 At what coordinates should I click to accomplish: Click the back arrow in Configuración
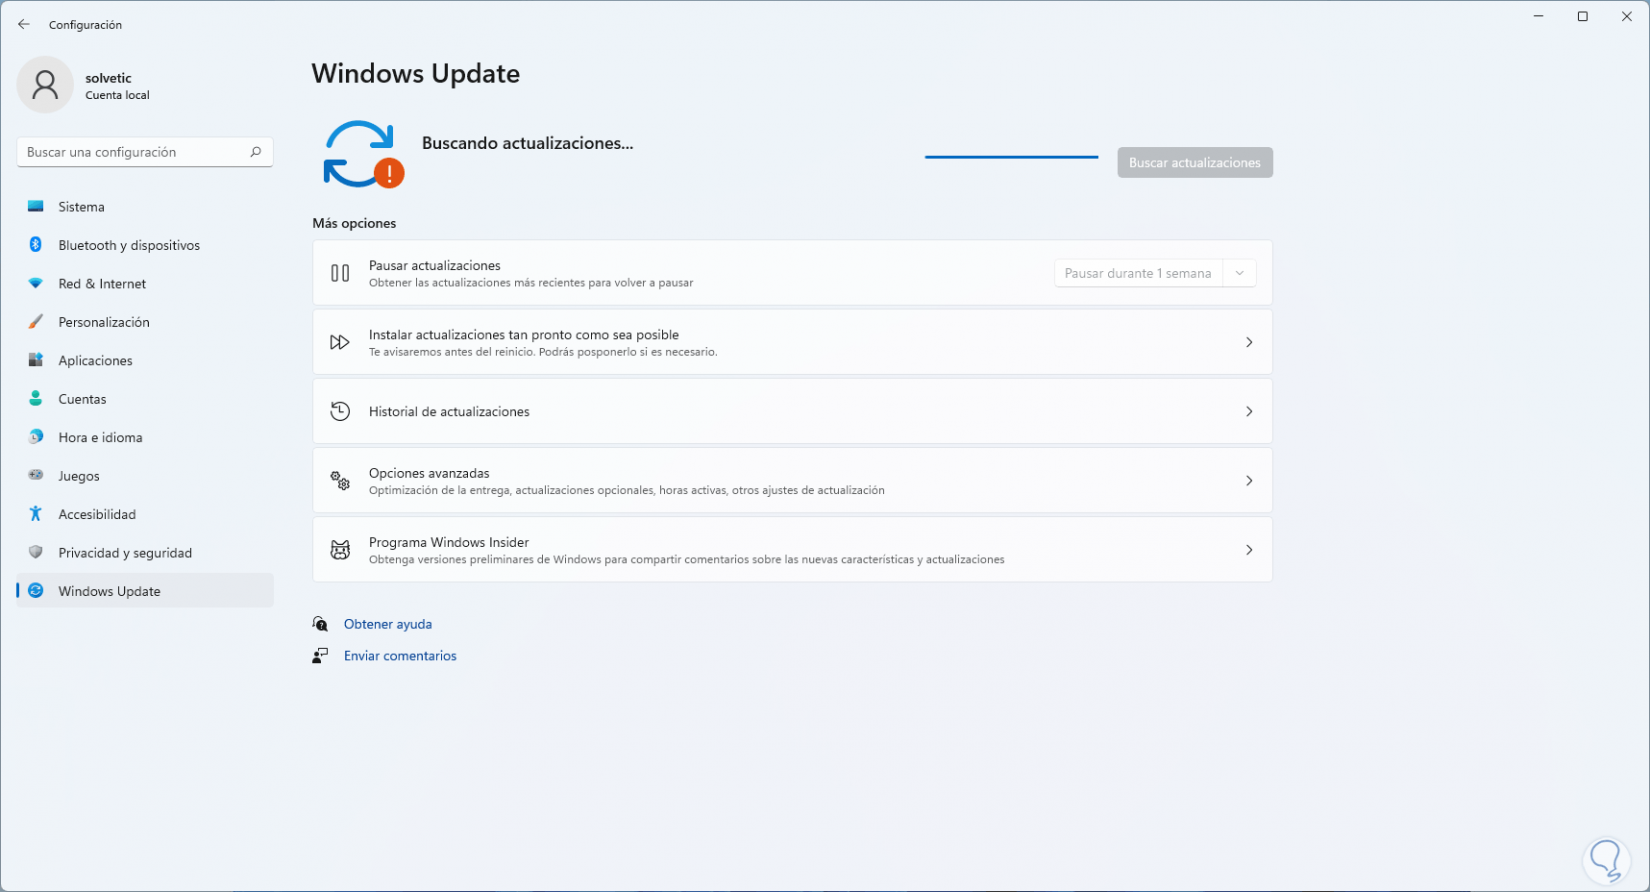tap(24, 24)
